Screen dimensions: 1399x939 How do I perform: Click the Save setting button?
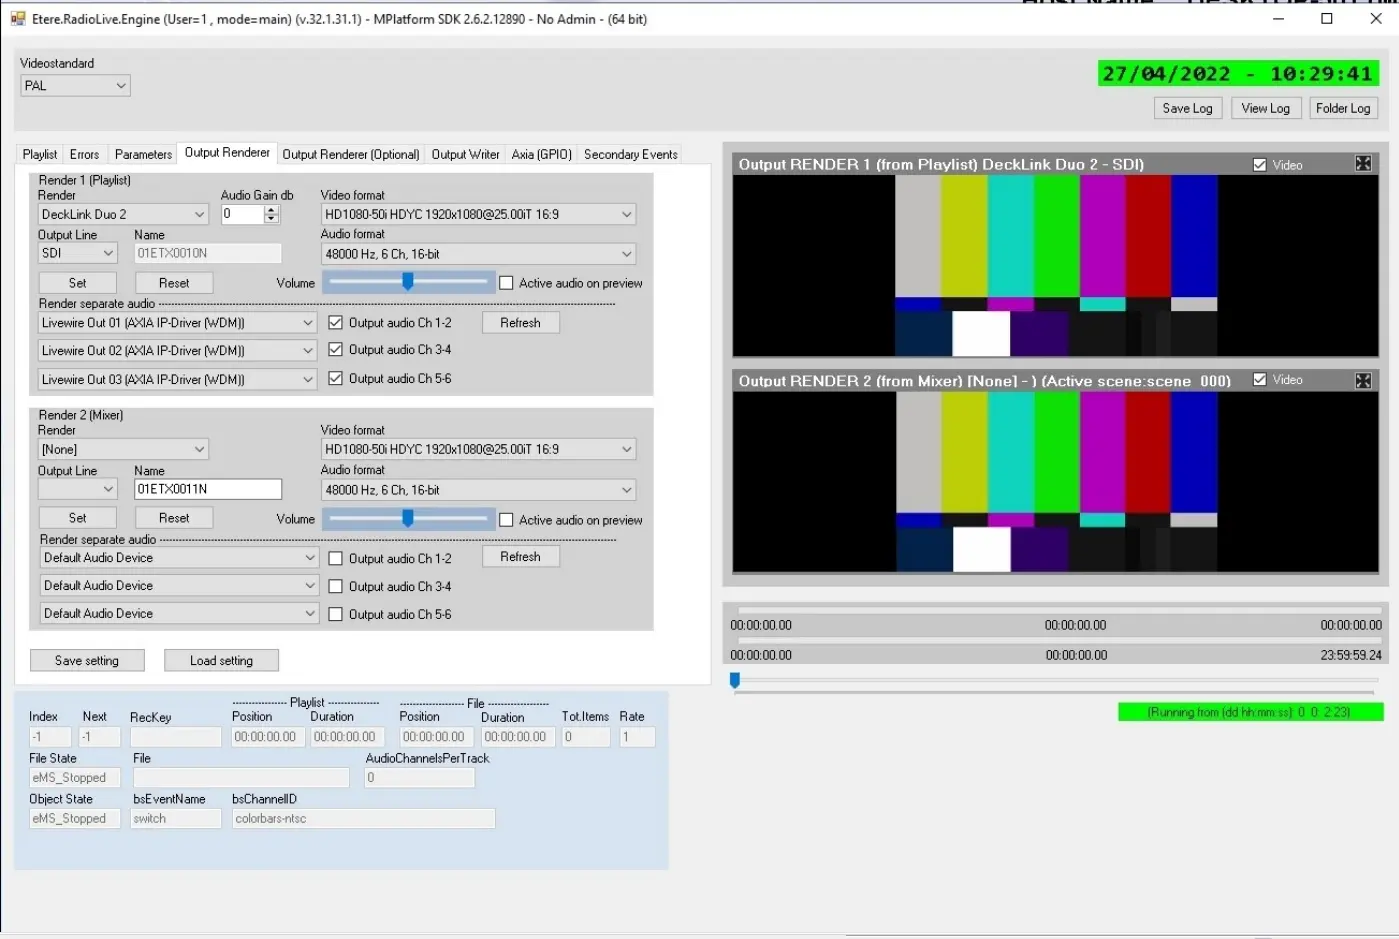(x=87, y=661)
